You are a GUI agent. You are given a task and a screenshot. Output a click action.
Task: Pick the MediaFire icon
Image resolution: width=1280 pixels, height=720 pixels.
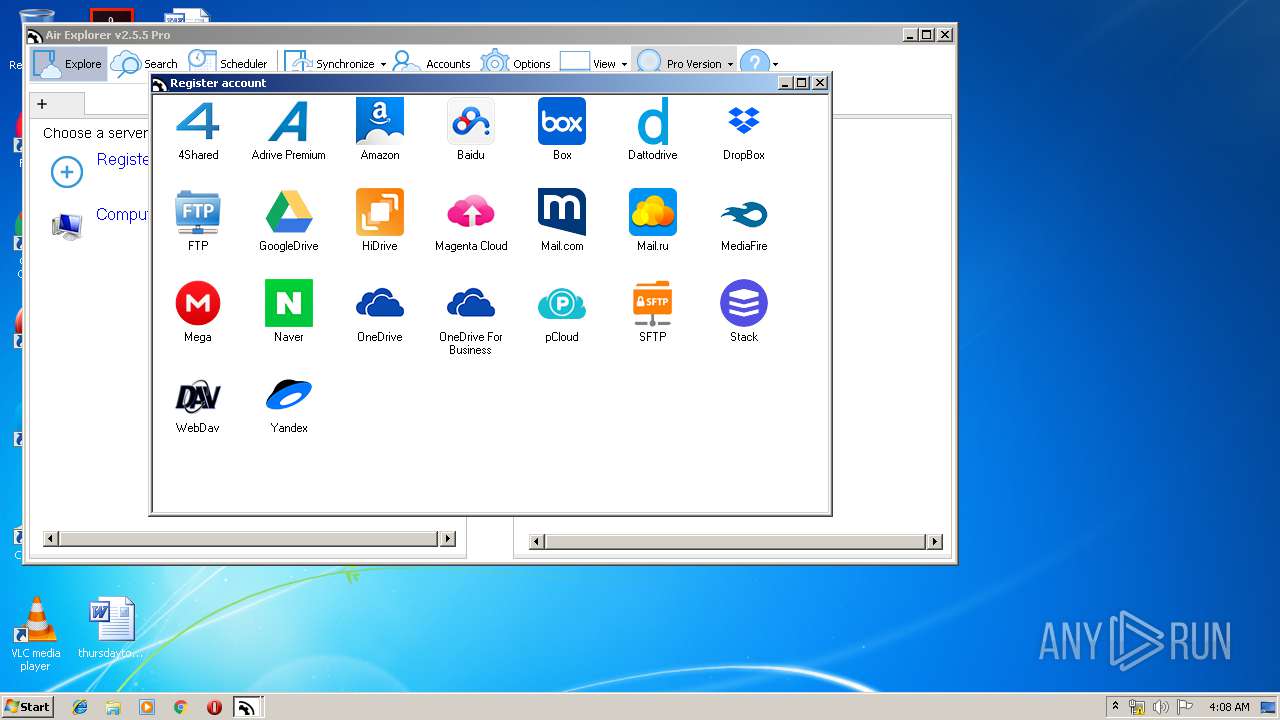(744, 212)
